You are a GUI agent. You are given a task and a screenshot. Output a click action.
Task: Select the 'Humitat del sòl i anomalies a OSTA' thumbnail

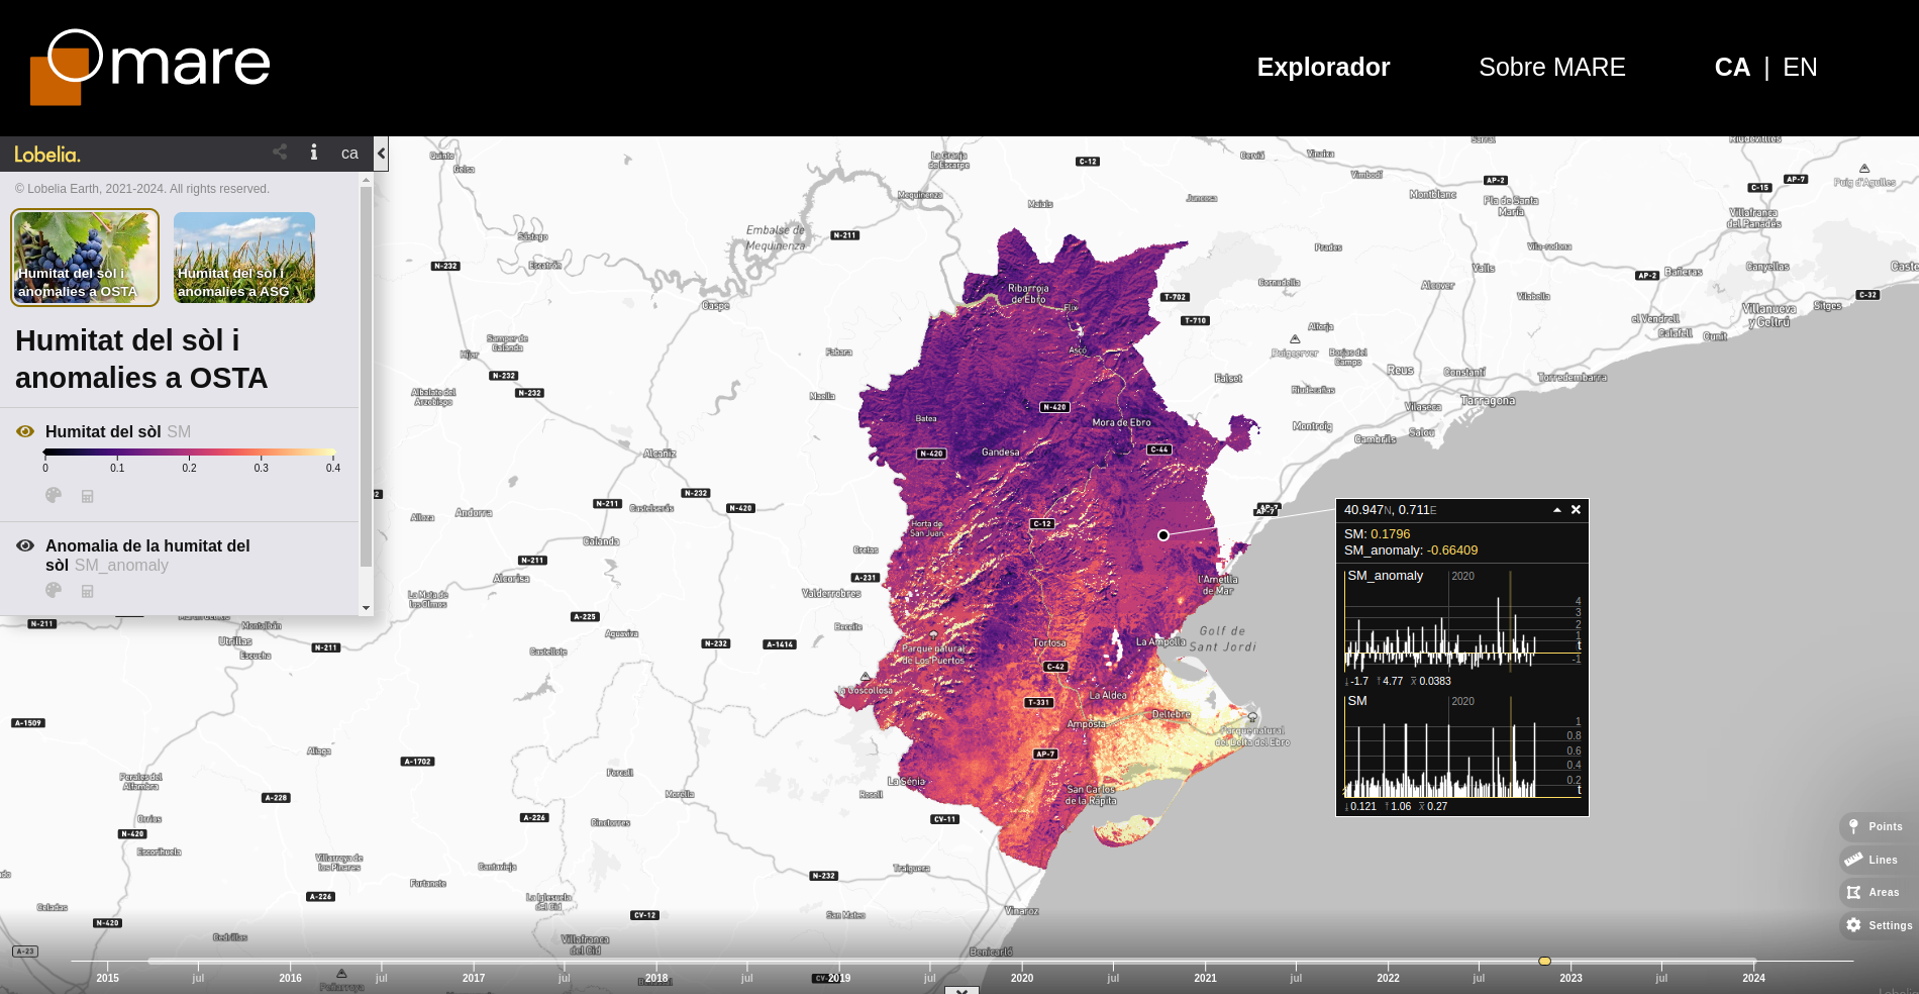tap(85, 257)
